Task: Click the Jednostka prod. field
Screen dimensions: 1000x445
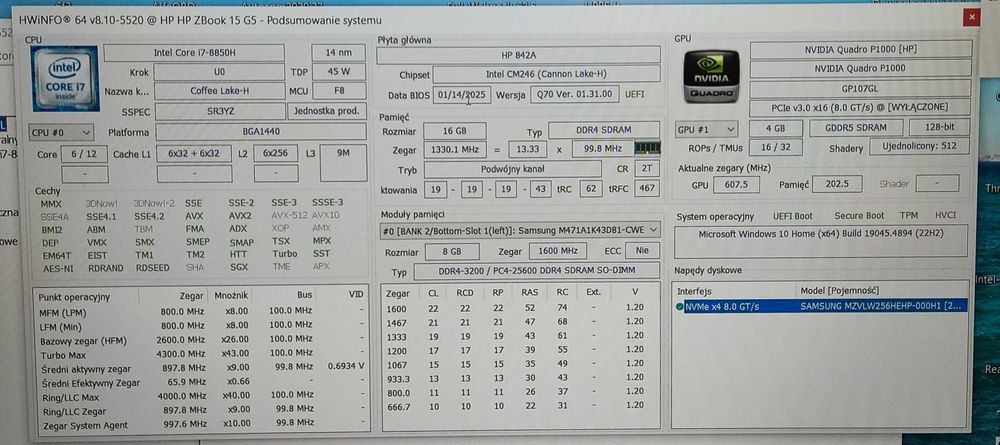Action: 327,112
